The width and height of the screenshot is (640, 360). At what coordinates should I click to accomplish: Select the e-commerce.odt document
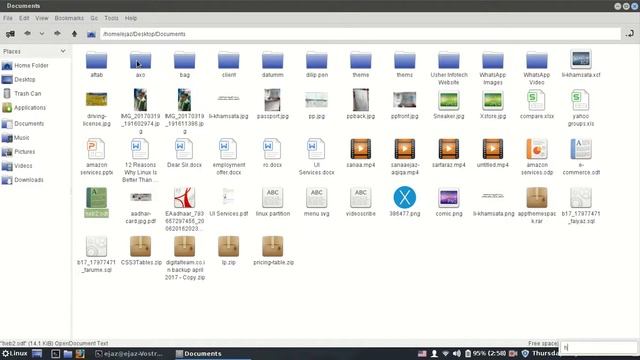[x=581, y=157]
